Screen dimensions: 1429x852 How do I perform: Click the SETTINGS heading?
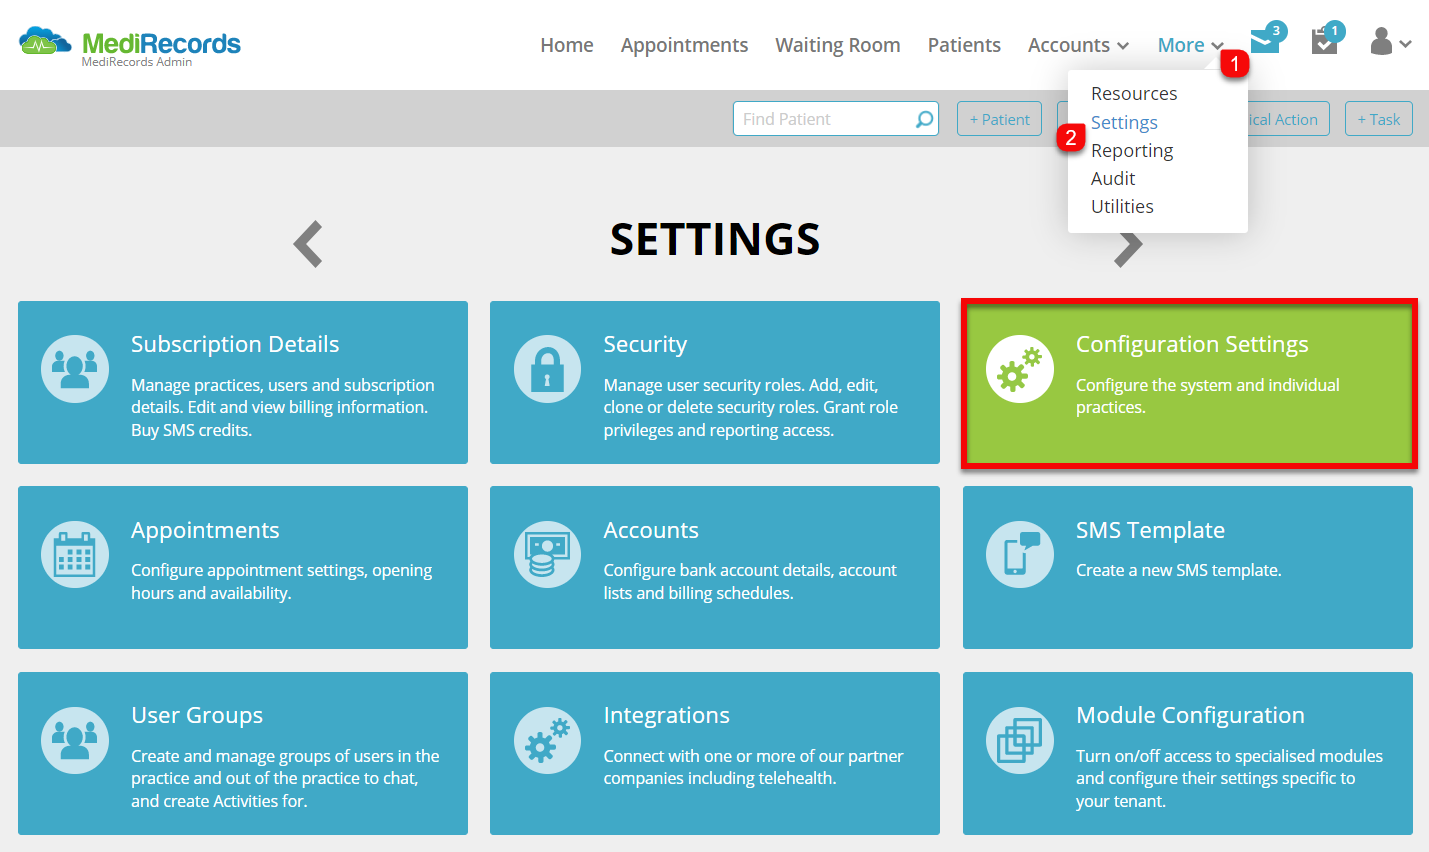715,240
